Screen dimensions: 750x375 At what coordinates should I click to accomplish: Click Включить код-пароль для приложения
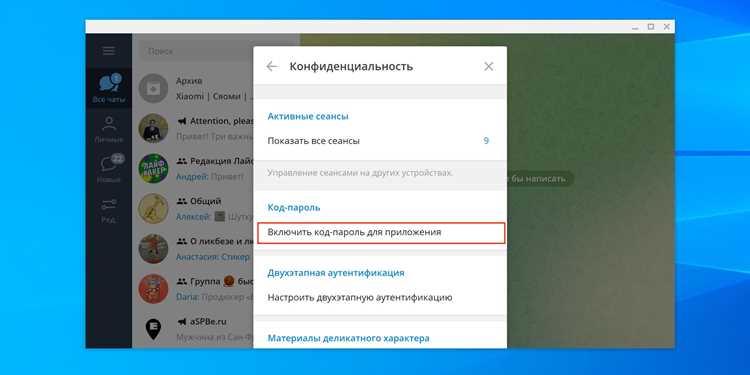point(381,232)
